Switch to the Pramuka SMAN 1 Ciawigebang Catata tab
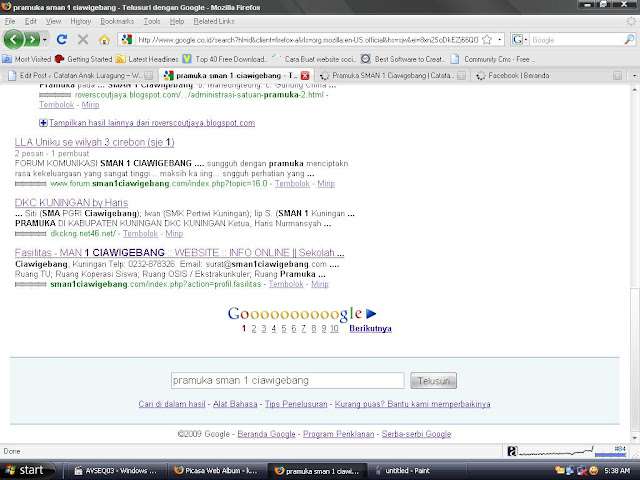Image resolution: width=640 pixels, height=480 pixels. (392, 76)
